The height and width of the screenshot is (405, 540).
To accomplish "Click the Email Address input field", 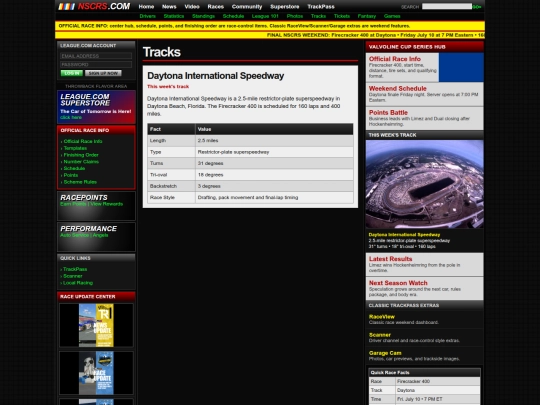I will 96,56.
